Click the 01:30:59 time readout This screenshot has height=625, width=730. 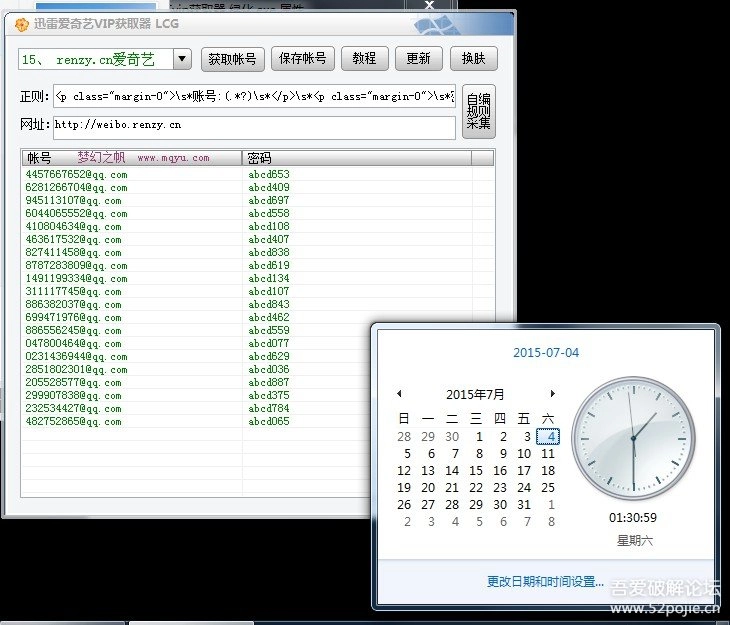[x=633, y=517]
